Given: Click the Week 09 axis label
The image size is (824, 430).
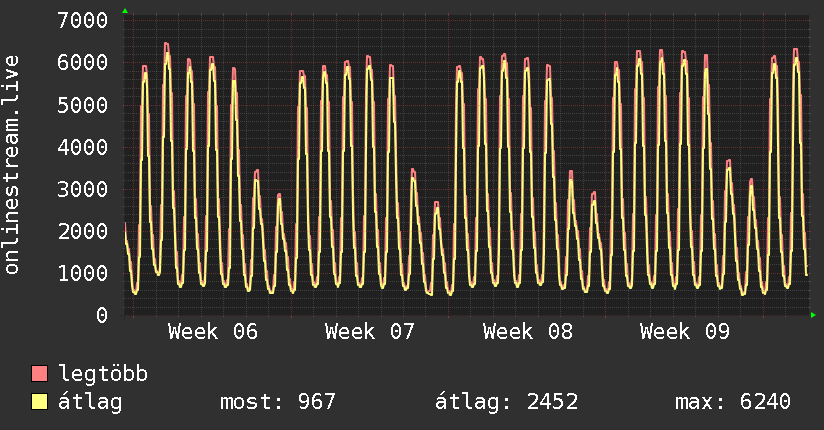Looking at the screenshot, I should [685, 332].
